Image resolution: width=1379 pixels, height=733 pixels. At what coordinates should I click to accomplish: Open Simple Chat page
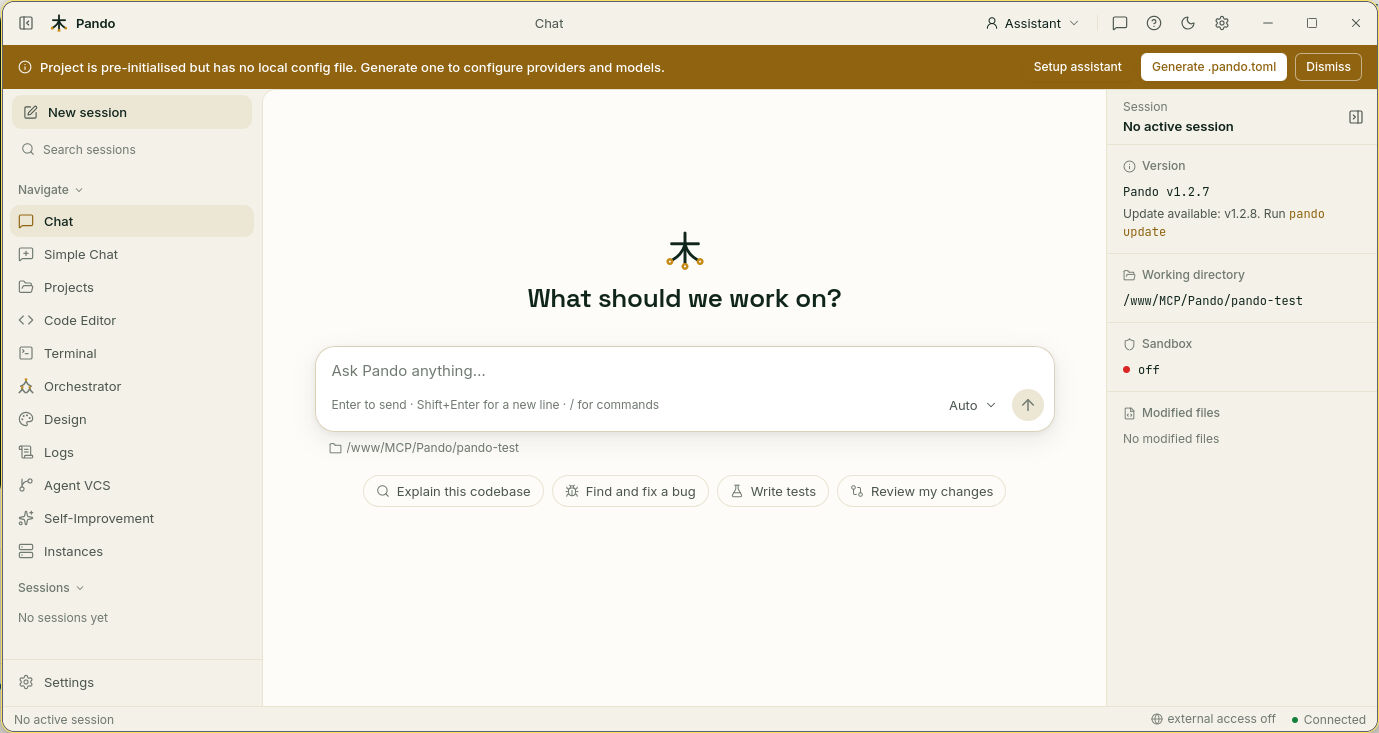[132, 254]
